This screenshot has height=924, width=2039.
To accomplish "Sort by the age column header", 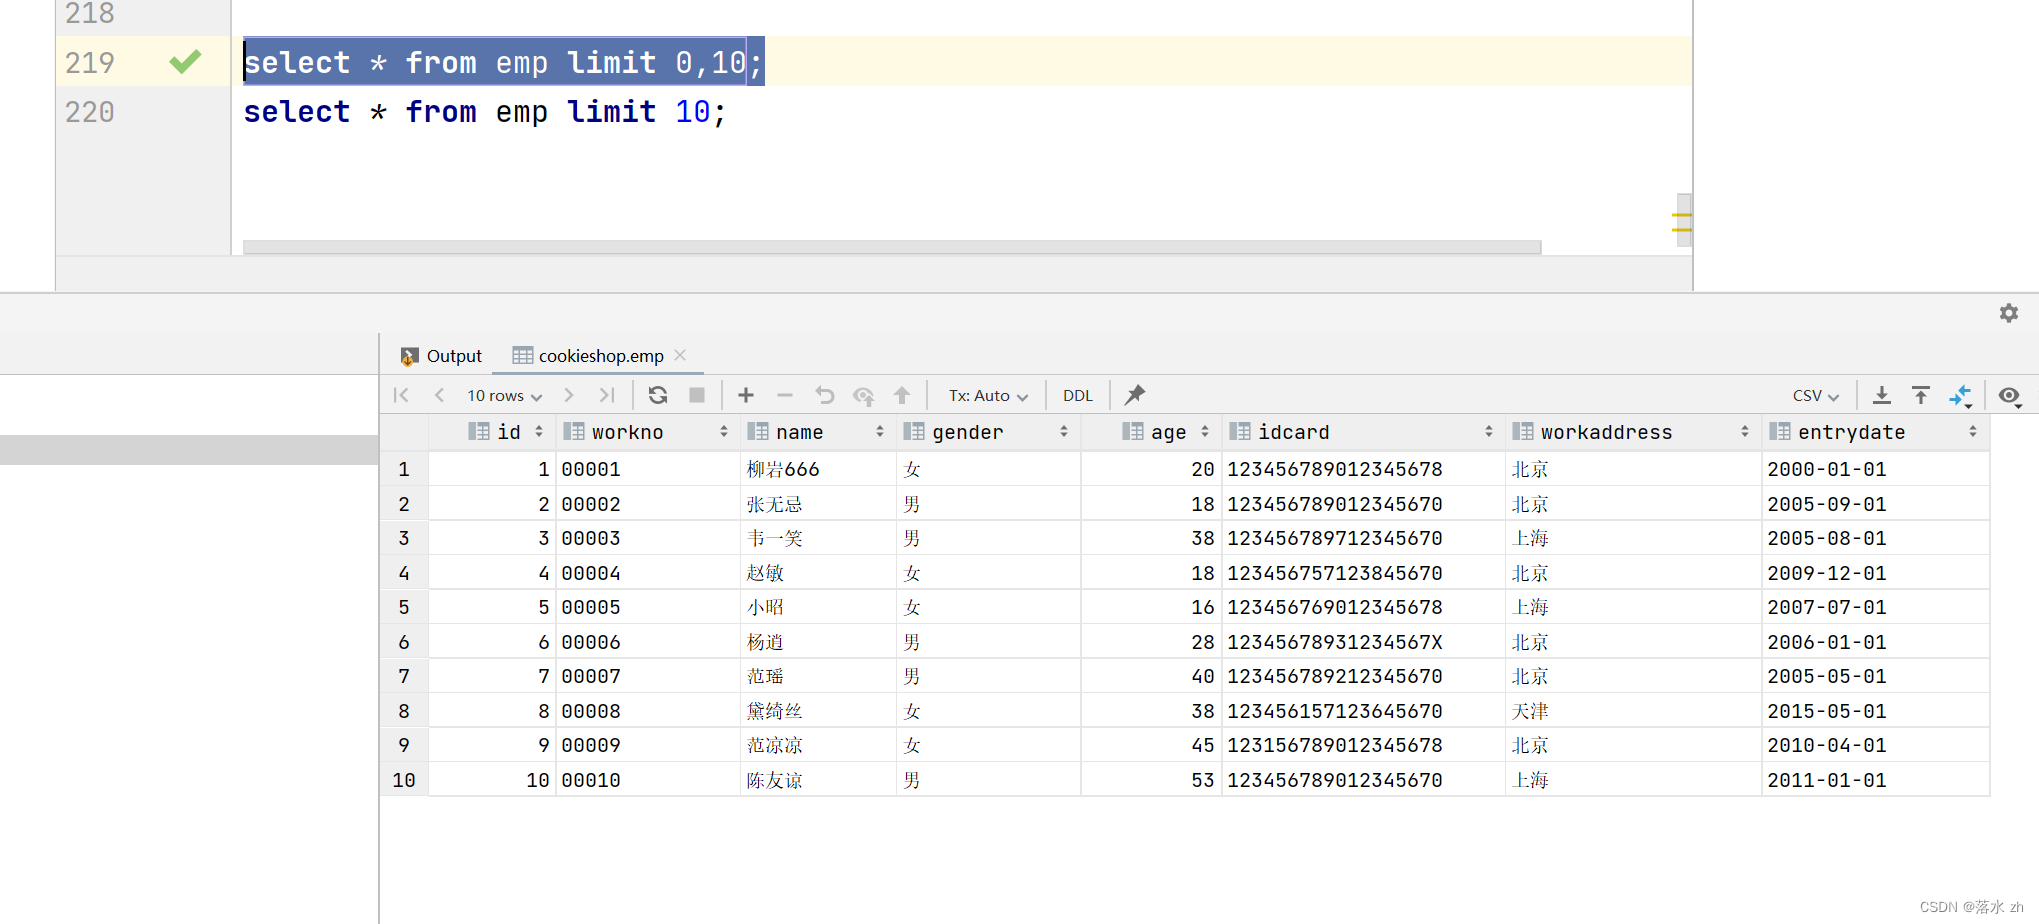I will pos(1150,432).
